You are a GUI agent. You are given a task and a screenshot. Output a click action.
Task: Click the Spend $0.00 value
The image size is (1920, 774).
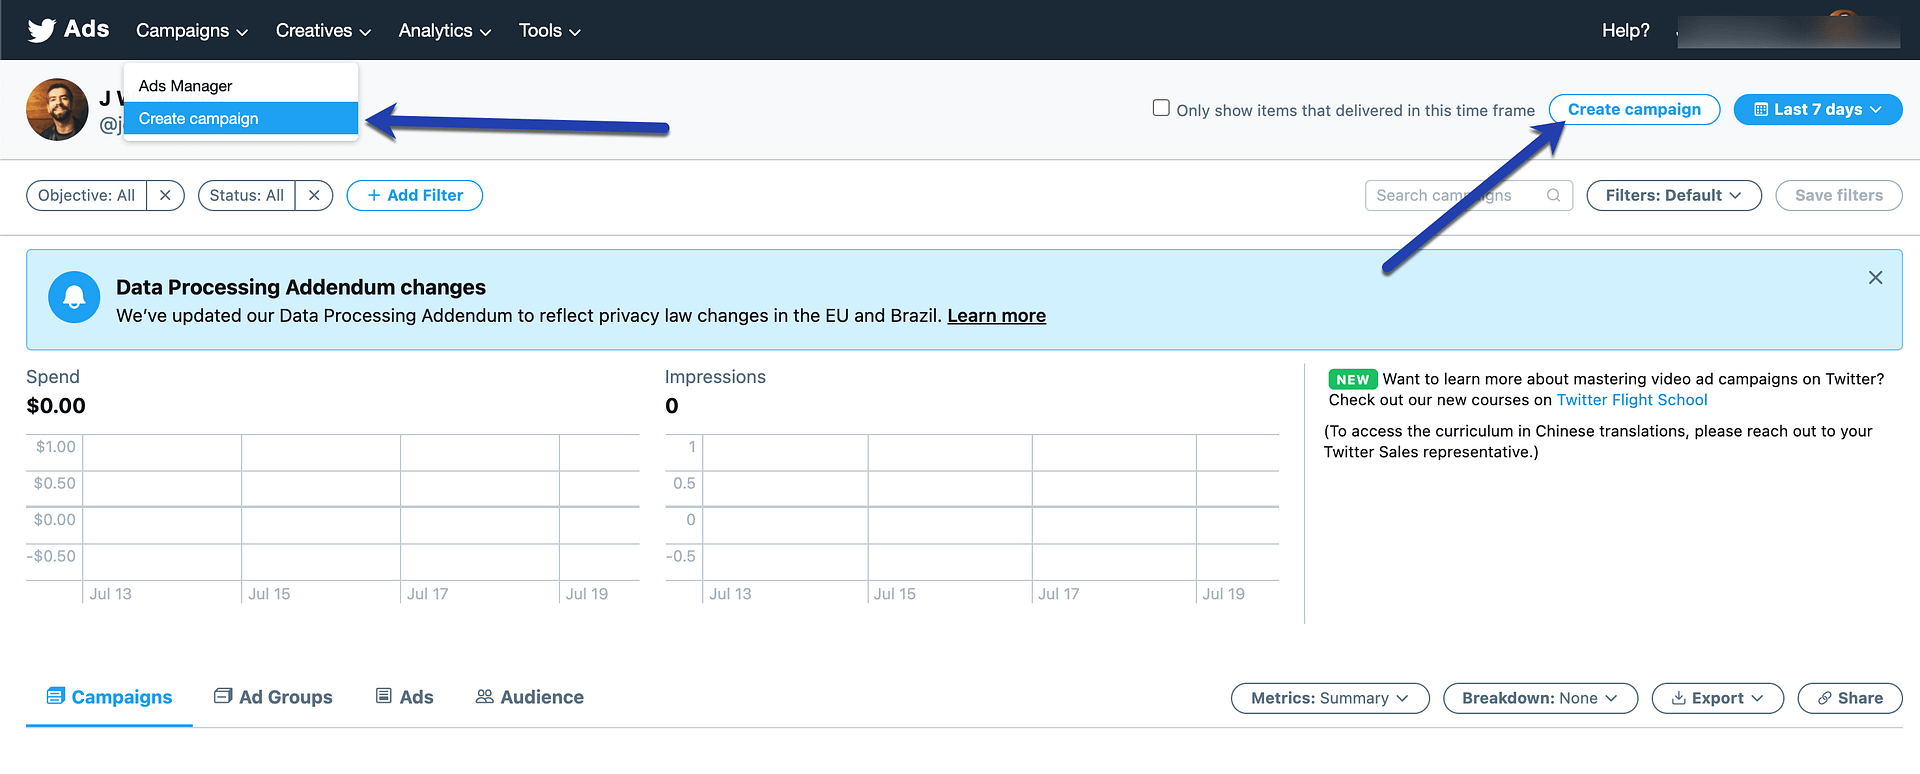tap(56, 406)
